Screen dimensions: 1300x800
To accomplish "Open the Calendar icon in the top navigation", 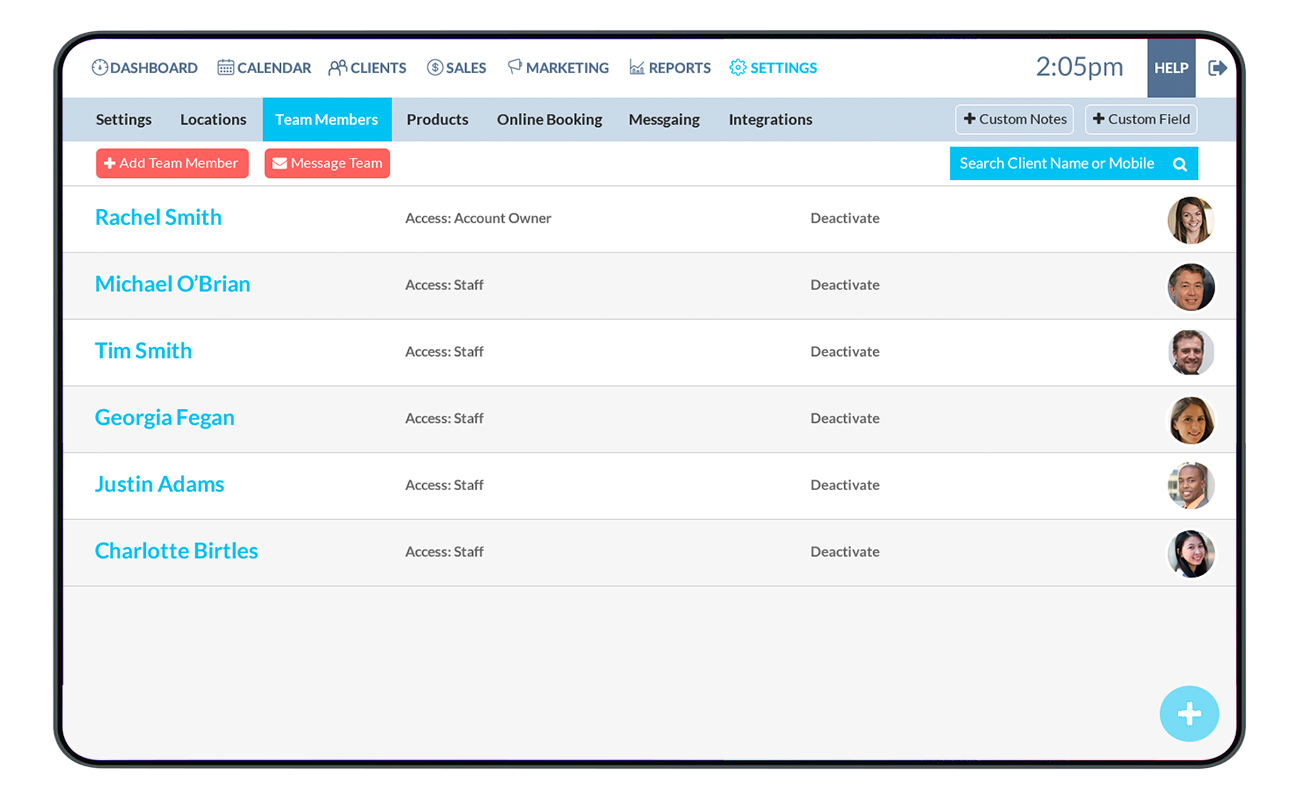I will [223, 67].
